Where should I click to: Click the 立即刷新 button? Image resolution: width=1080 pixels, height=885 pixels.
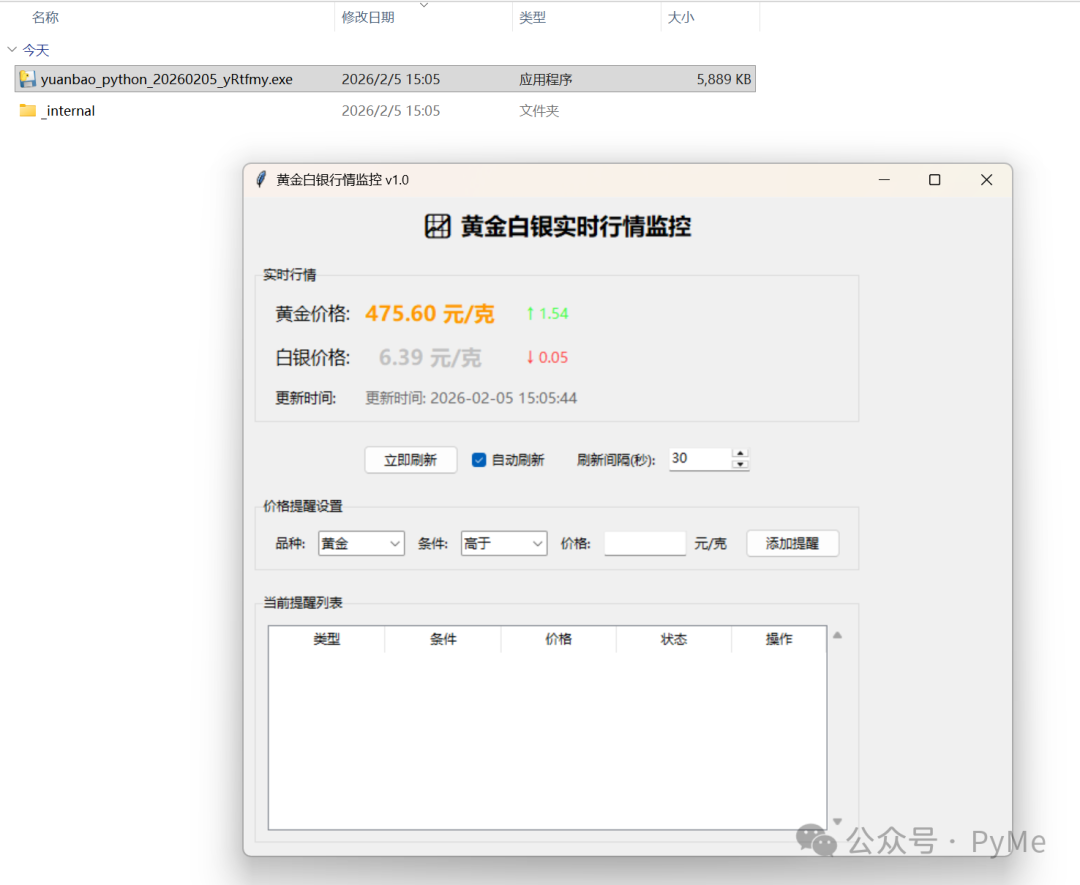pyautogui.click(x=411, y=460)
